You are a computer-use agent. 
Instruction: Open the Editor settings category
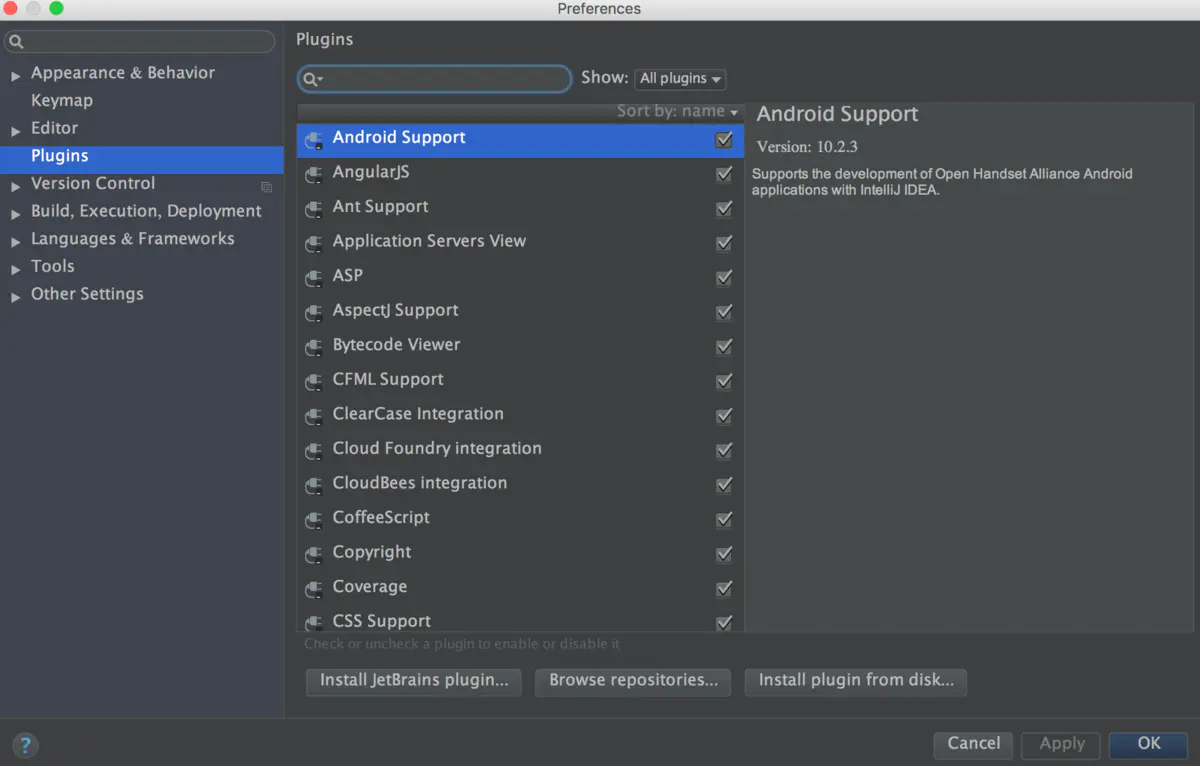click(54, 128)
